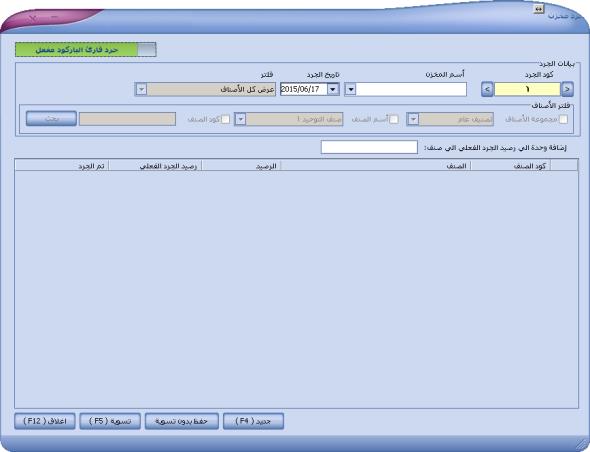Check the مجموعة الأصناف checkbox

click(x=563, y=119)
